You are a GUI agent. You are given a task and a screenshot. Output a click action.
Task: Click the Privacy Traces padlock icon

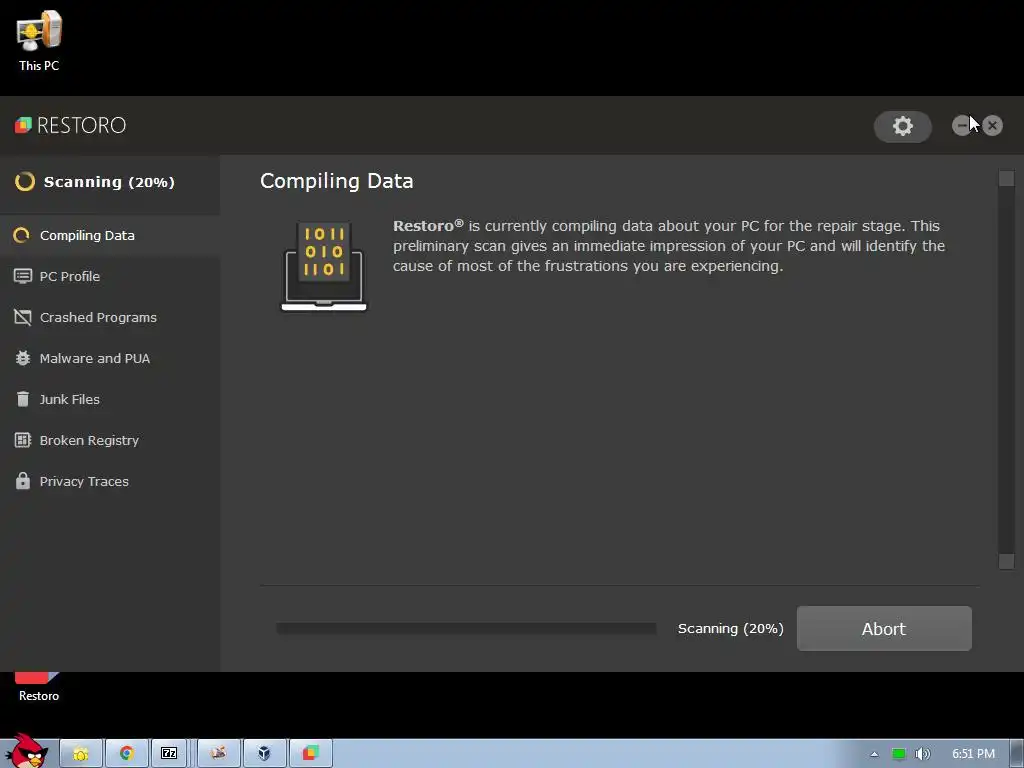tap(23, 481)
